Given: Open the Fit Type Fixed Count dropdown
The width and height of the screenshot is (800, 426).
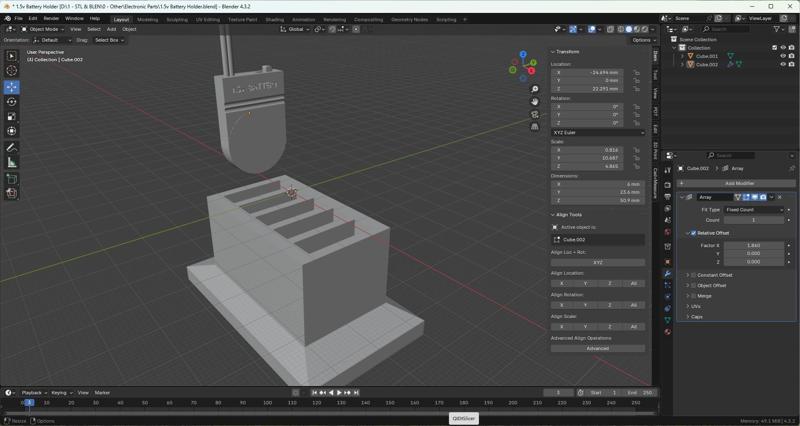Looking at the screenshot, I should coord(753,210).
